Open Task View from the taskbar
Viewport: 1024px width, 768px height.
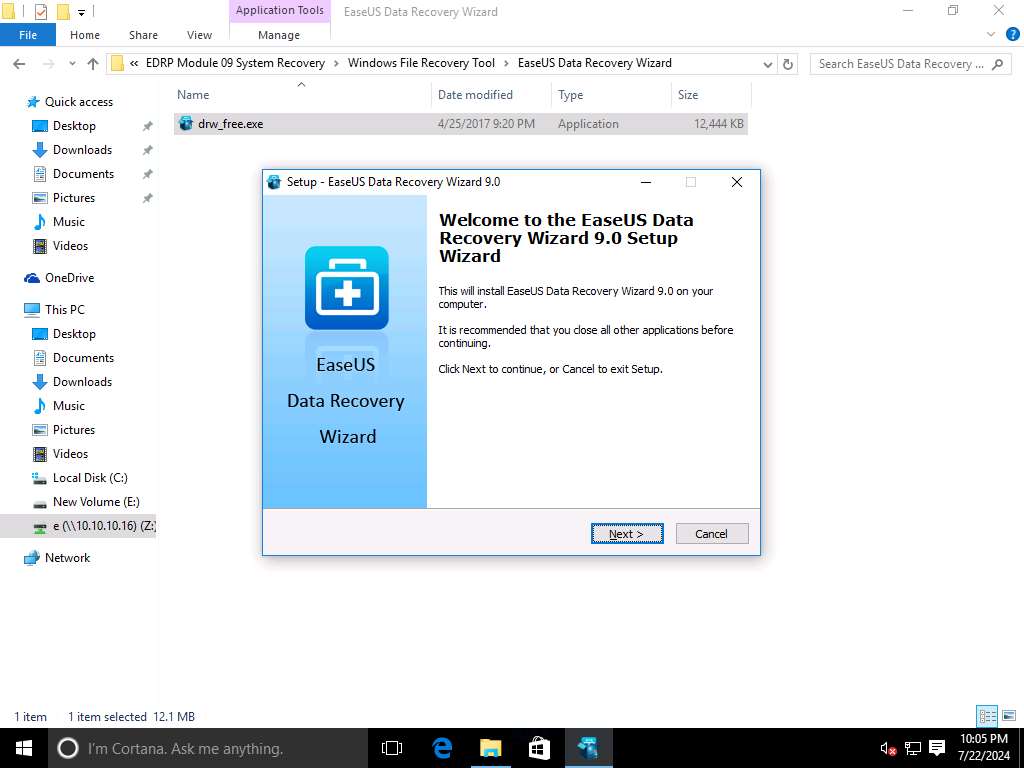[392, 748]
